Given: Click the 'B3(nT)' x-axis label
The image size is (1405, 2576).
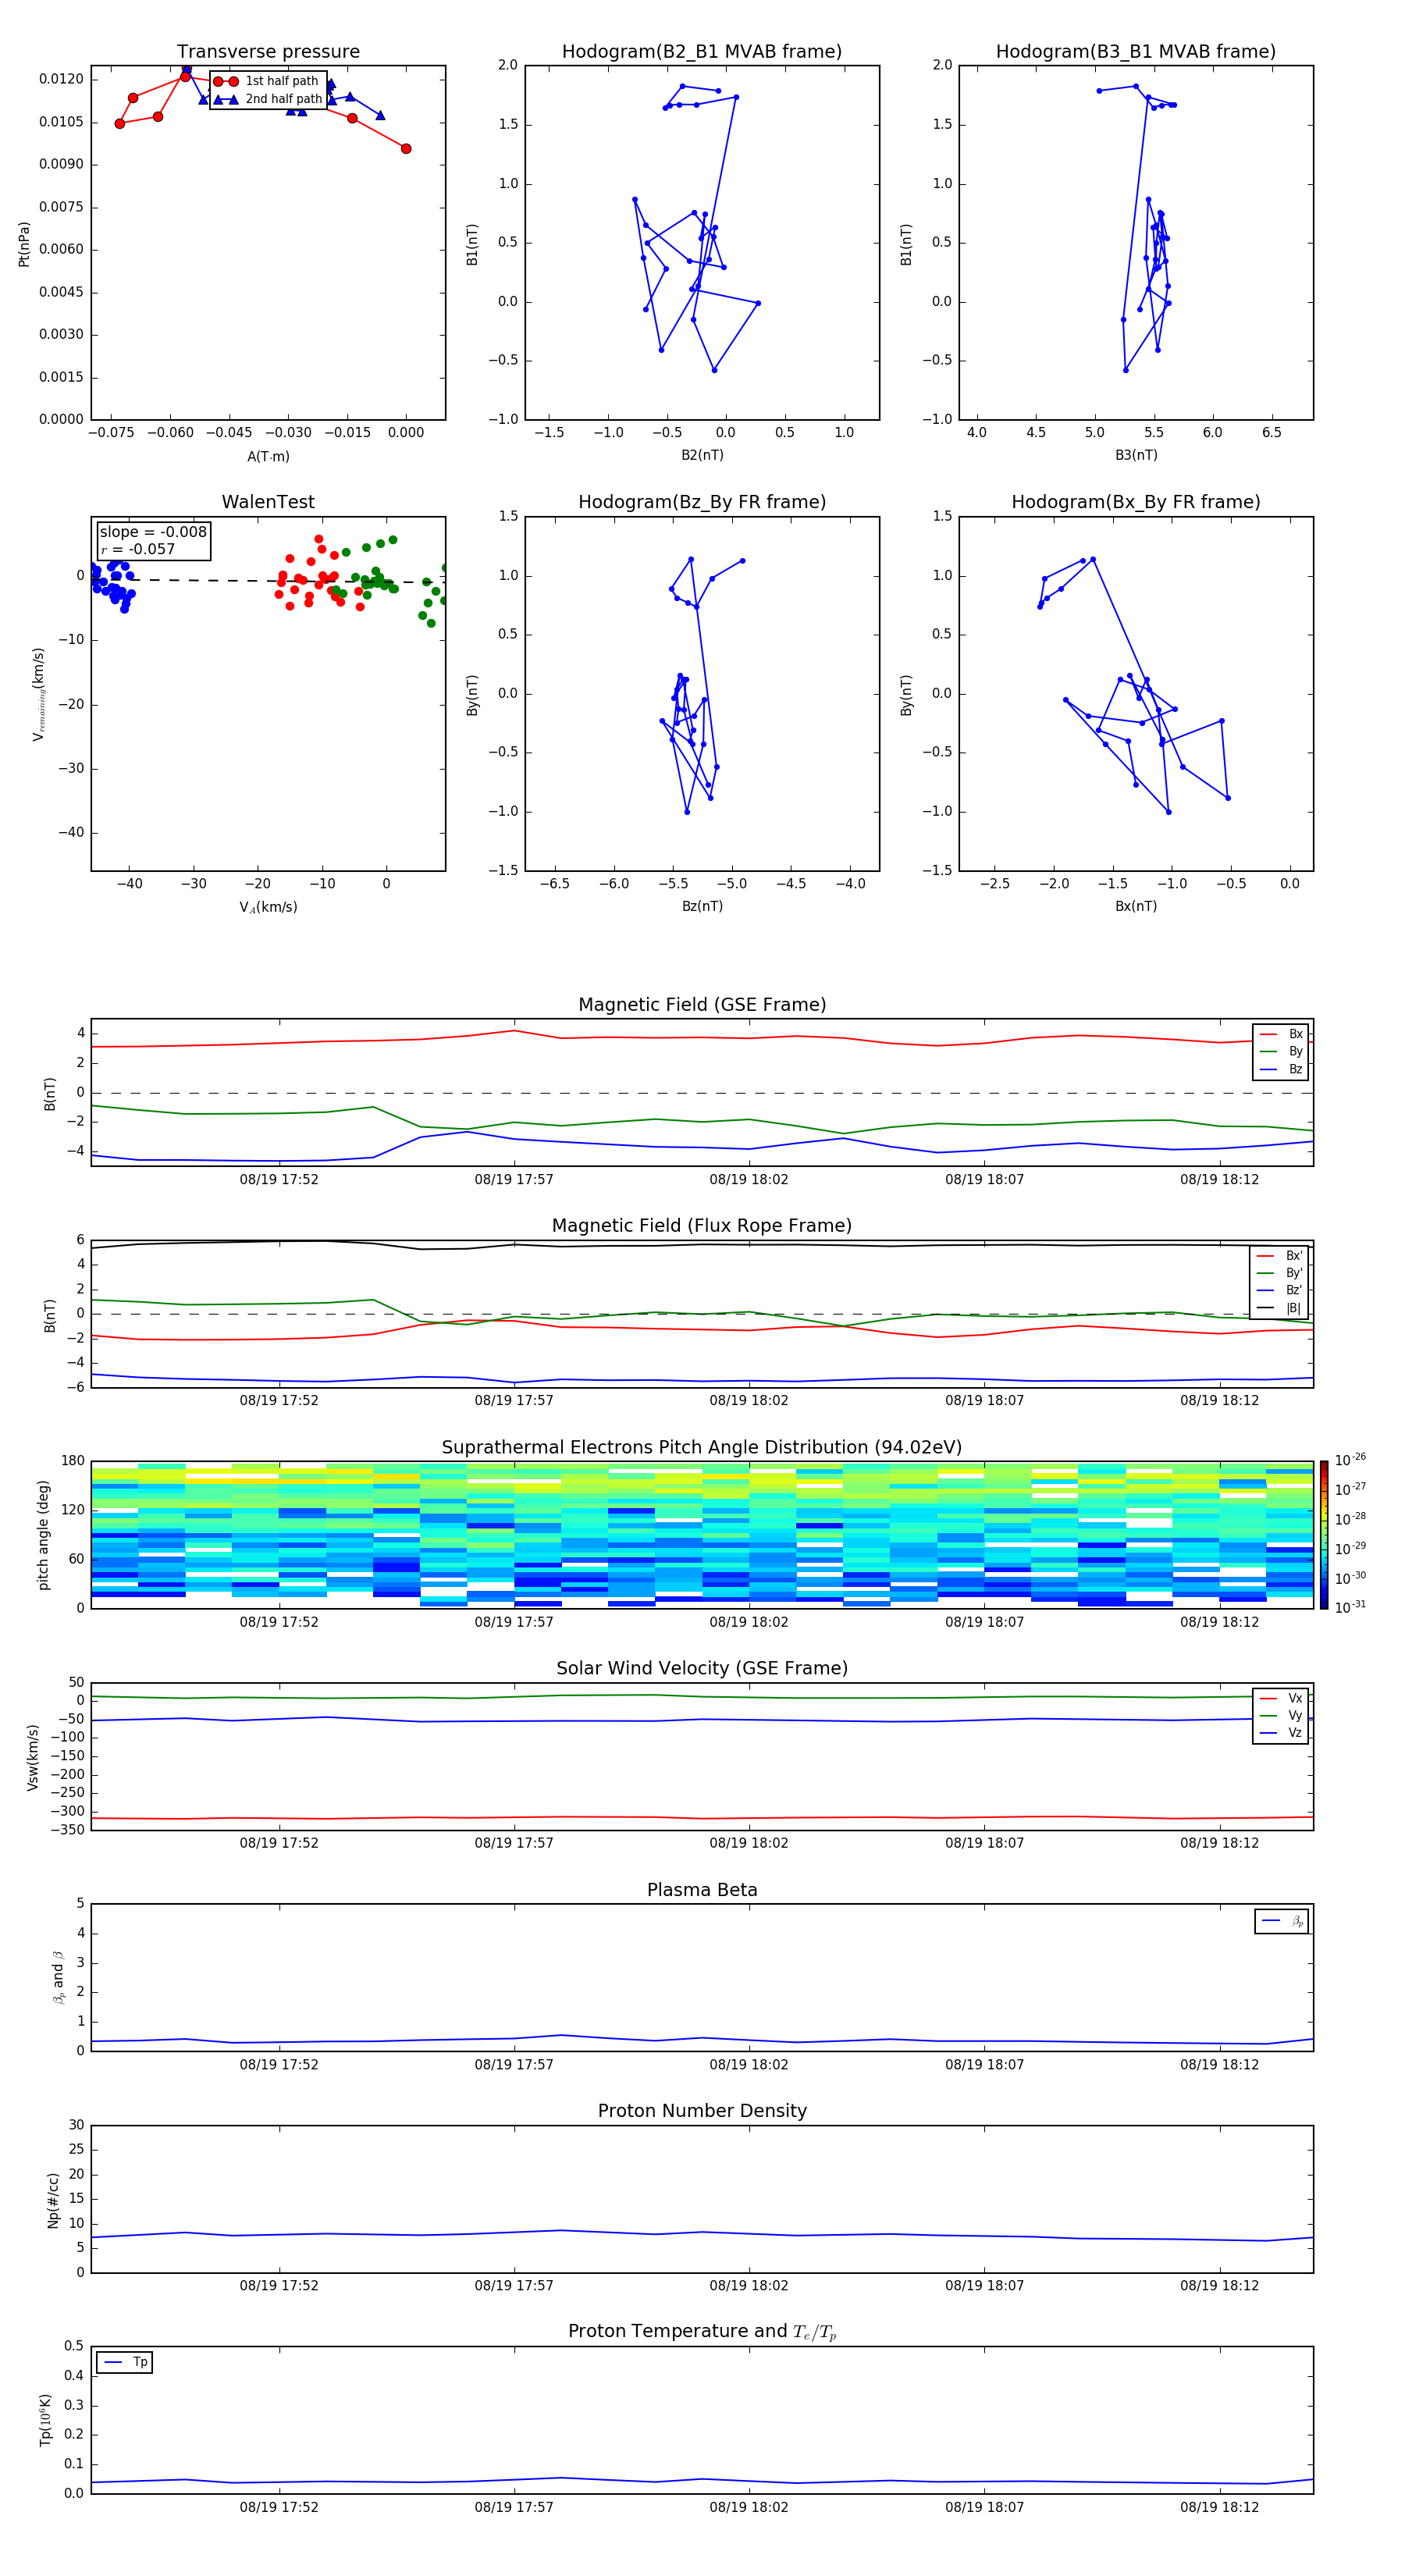Looking at the screenshot, I should click(1136, 455).
